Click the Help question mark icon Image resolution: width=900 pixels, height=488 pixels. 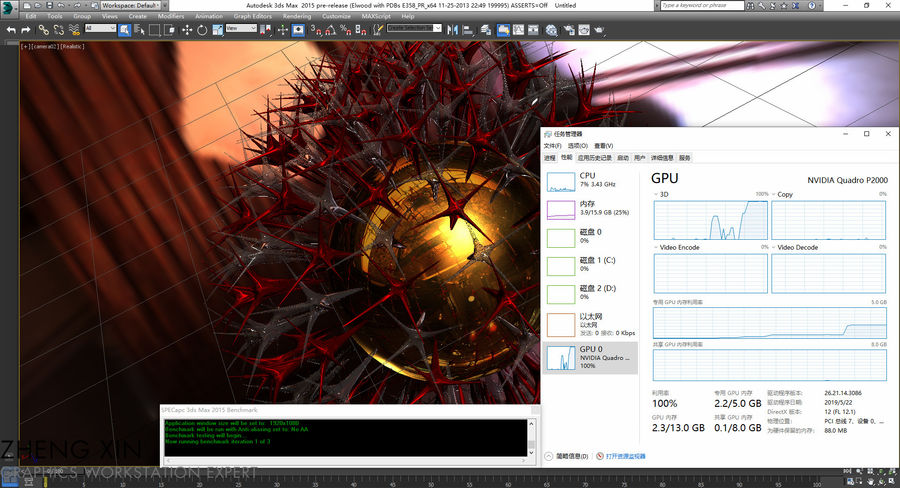tap(812, 5)
